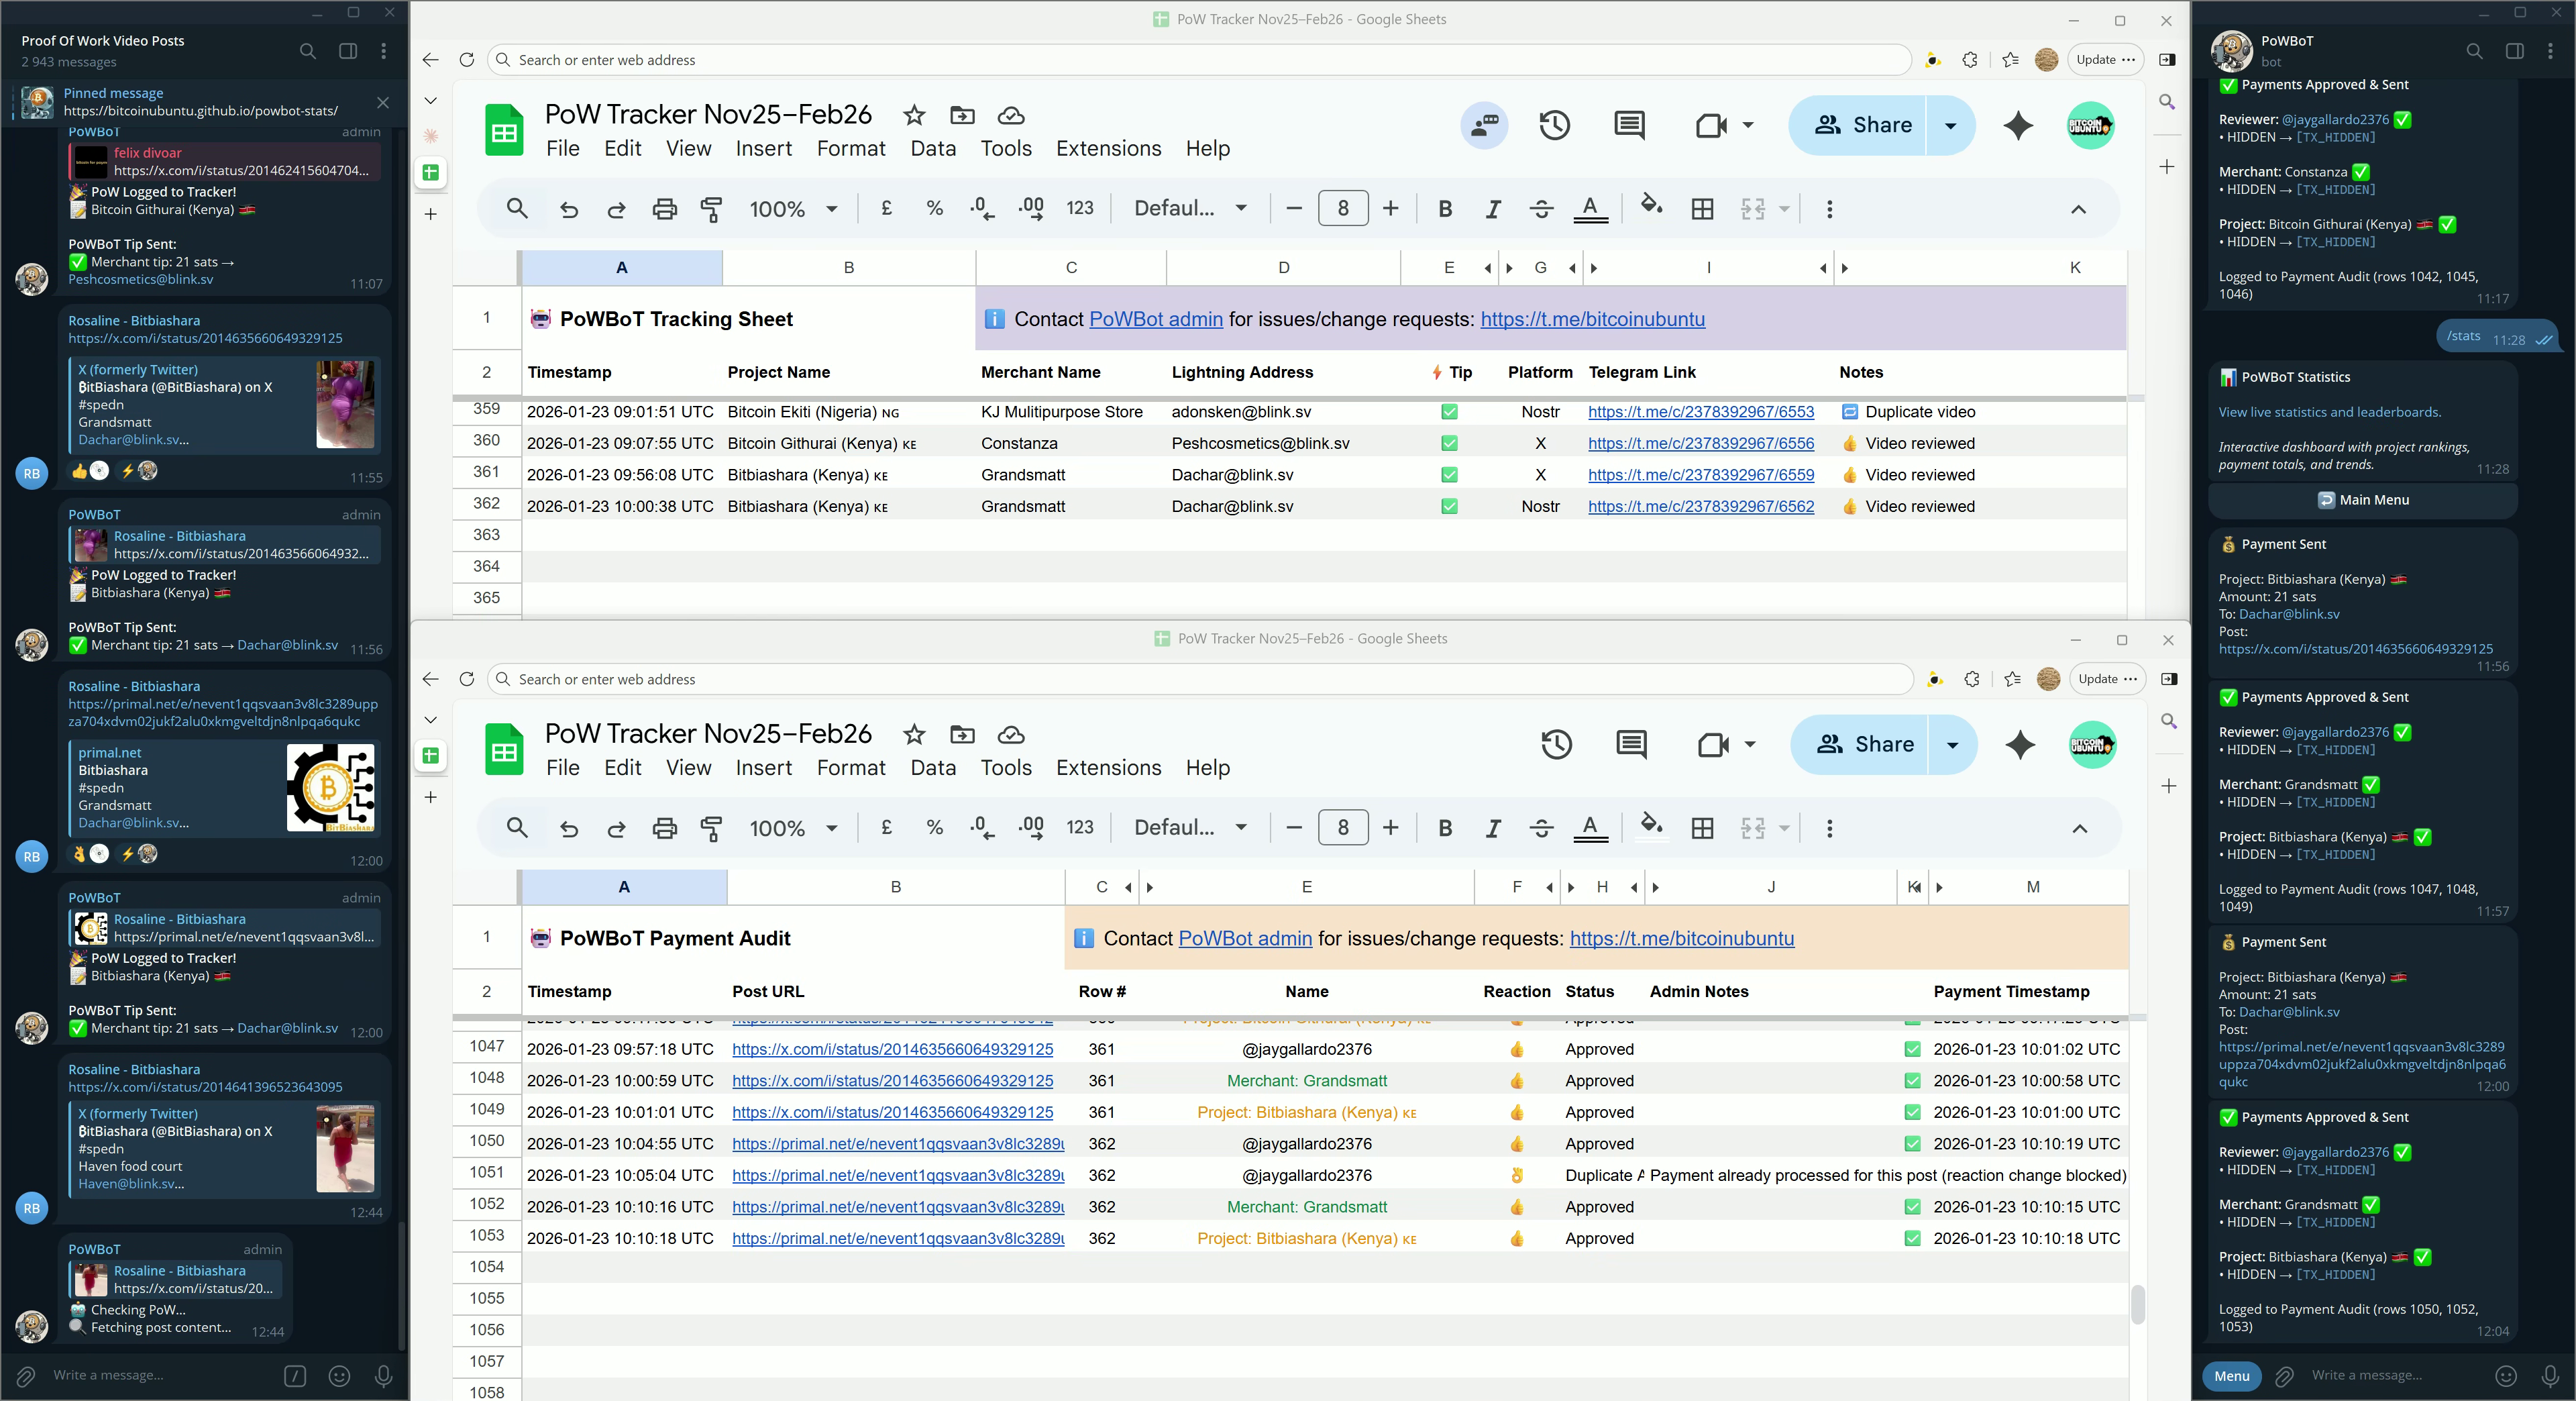
Task: Click Main Menu button in PoWBoT chat
Action: click(2362, 500)
